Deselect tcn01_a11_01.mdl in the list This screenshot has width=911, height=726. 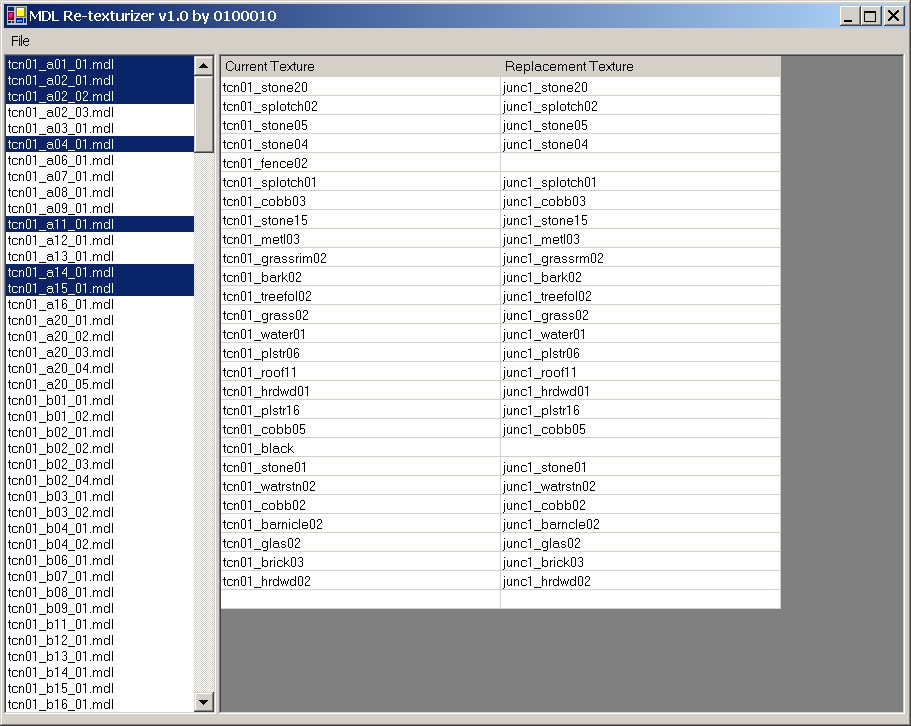click(60, 224)
